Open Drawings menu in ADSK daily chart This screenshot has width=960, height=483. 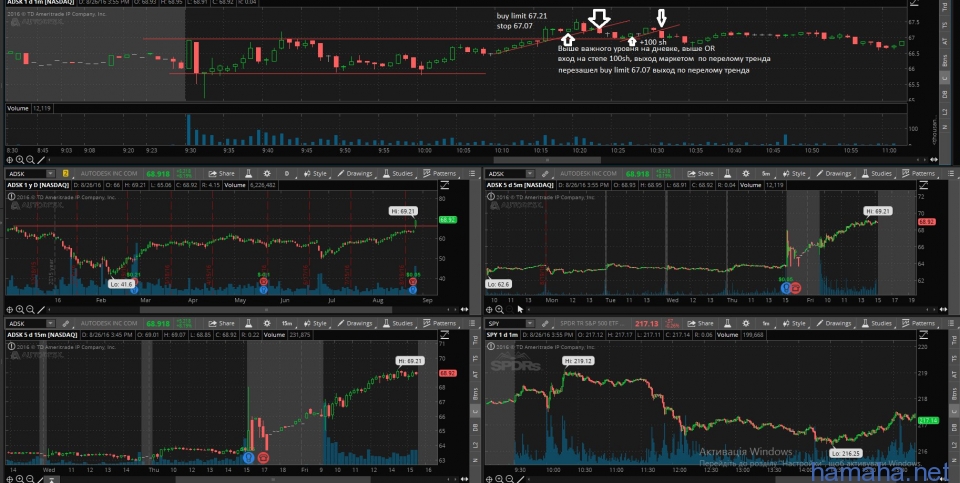coord(354,173)
